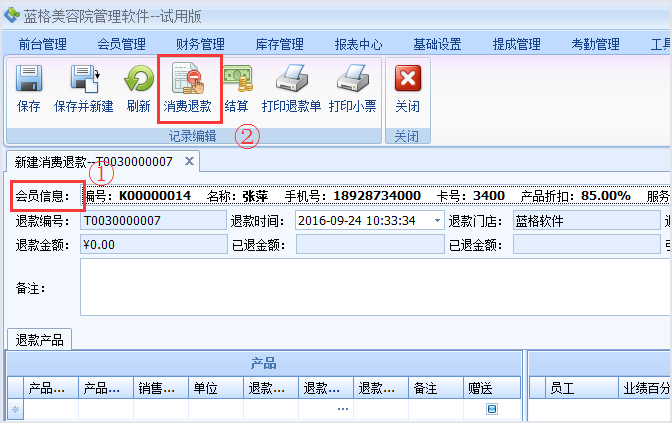Click the 结算 settlement money icon

click(x=237, y=78)
